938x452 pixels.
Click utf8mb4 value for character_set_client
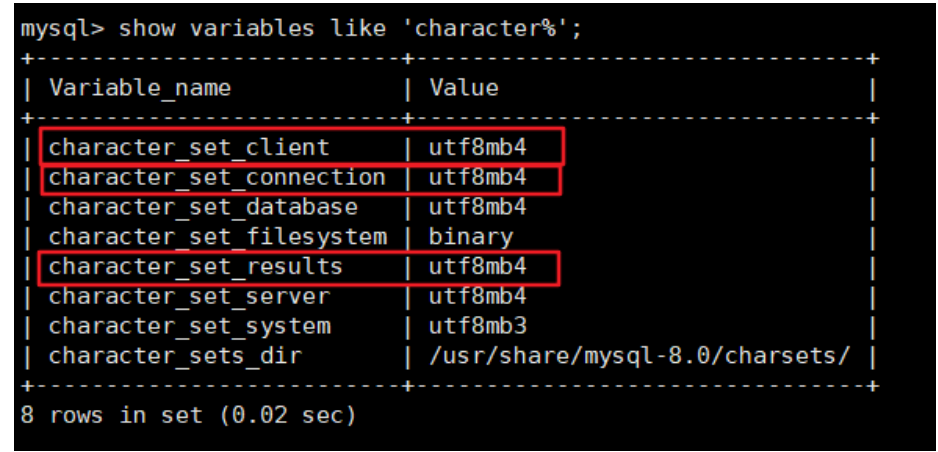477,147
